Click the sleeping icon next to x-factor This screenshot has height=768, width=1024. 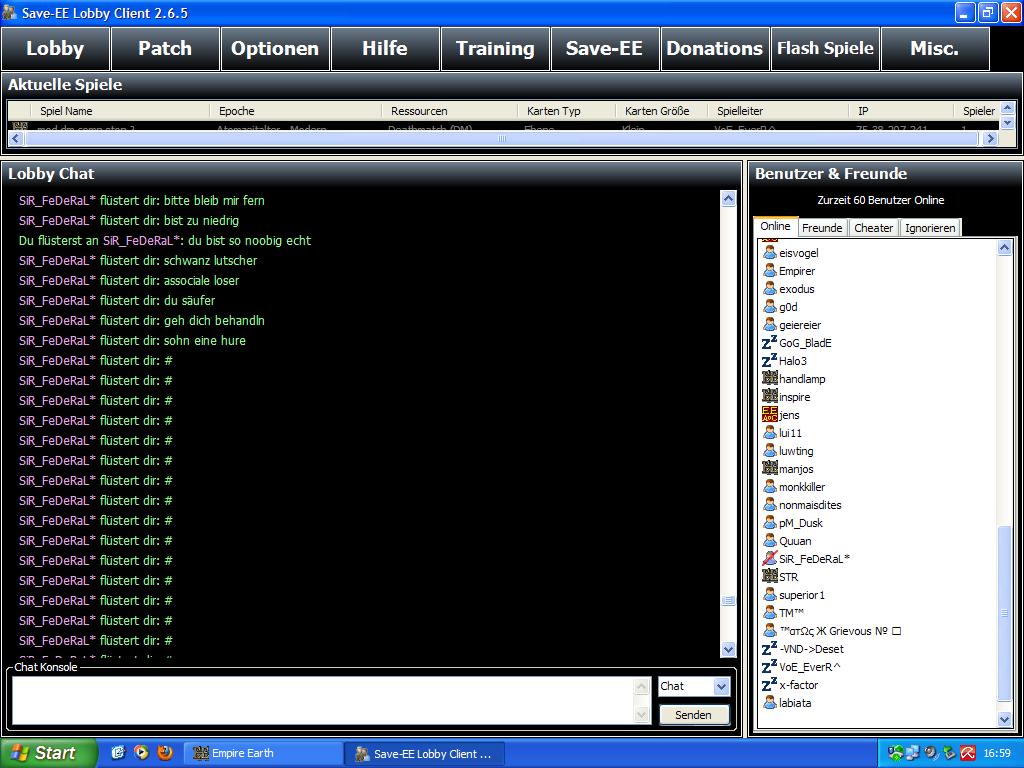[x=769, y=685]
